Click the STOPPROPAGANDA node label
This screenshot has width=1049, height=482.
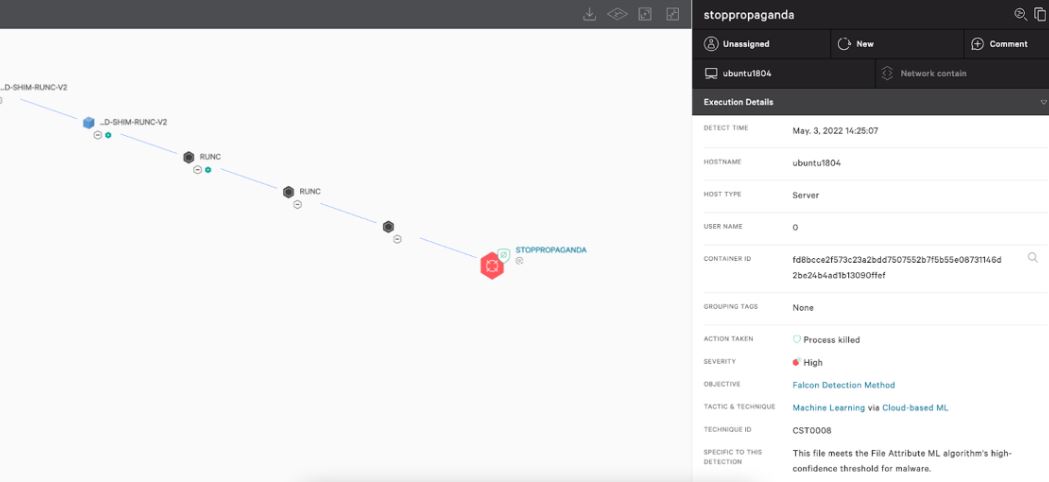point(551,250)
